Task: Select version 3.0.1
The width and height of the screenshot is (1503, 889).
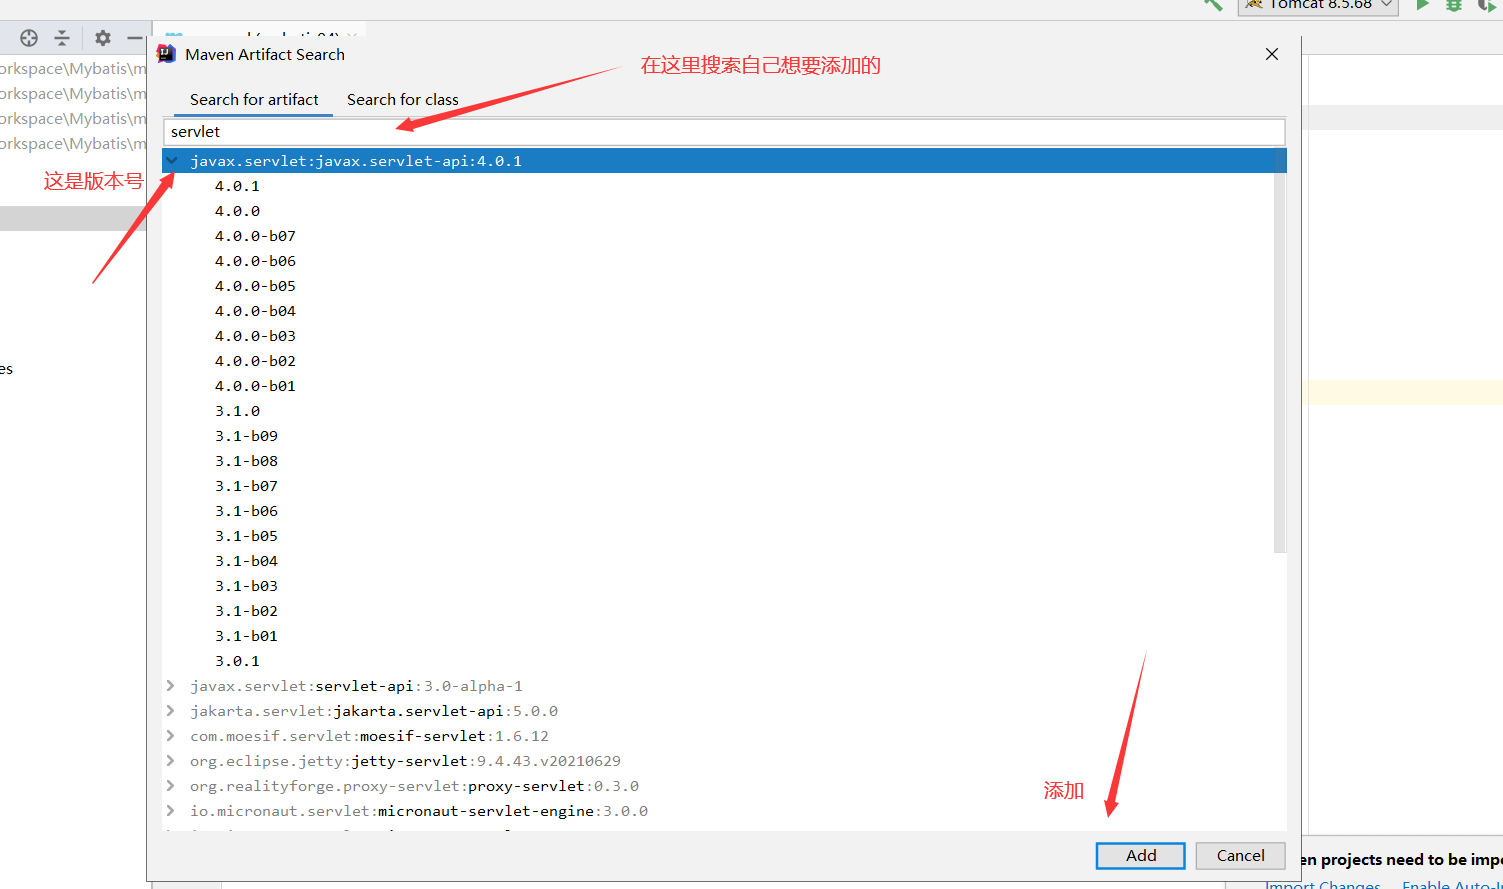Action: click(x=237, y=661)
